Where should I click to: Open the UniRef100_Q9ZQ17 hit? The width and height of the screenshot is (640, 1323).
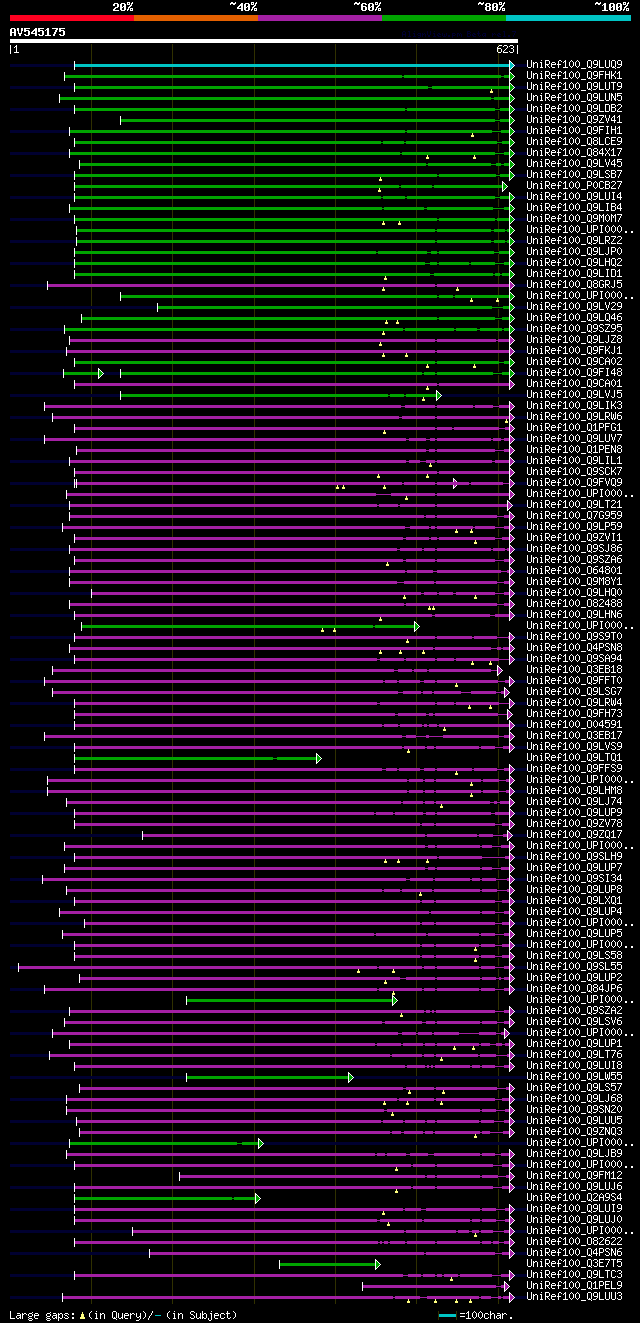click(575, 835)
